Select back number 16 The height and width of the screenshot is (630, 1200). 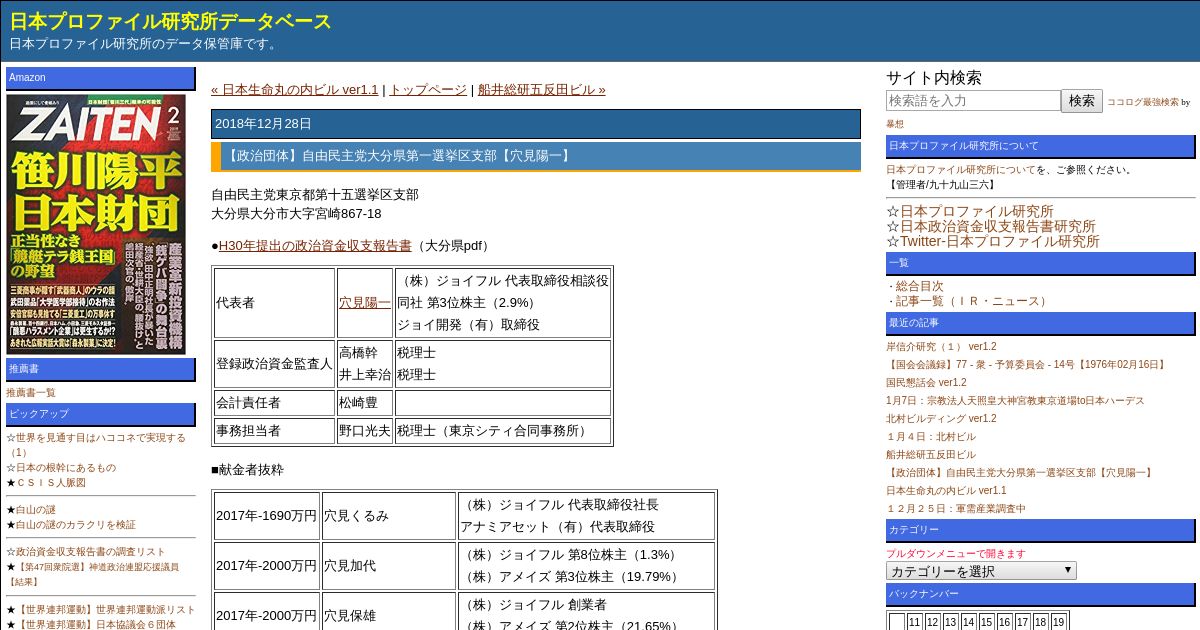click(x=1004, y=622)
